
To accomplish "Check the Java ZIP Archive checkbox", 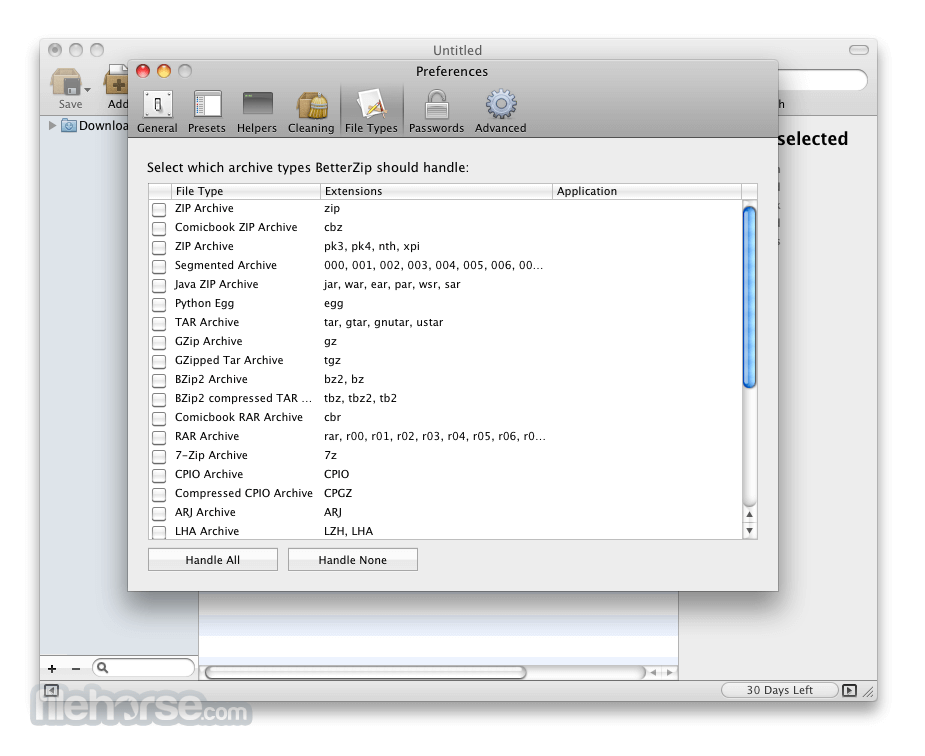I will pos(159,285).
